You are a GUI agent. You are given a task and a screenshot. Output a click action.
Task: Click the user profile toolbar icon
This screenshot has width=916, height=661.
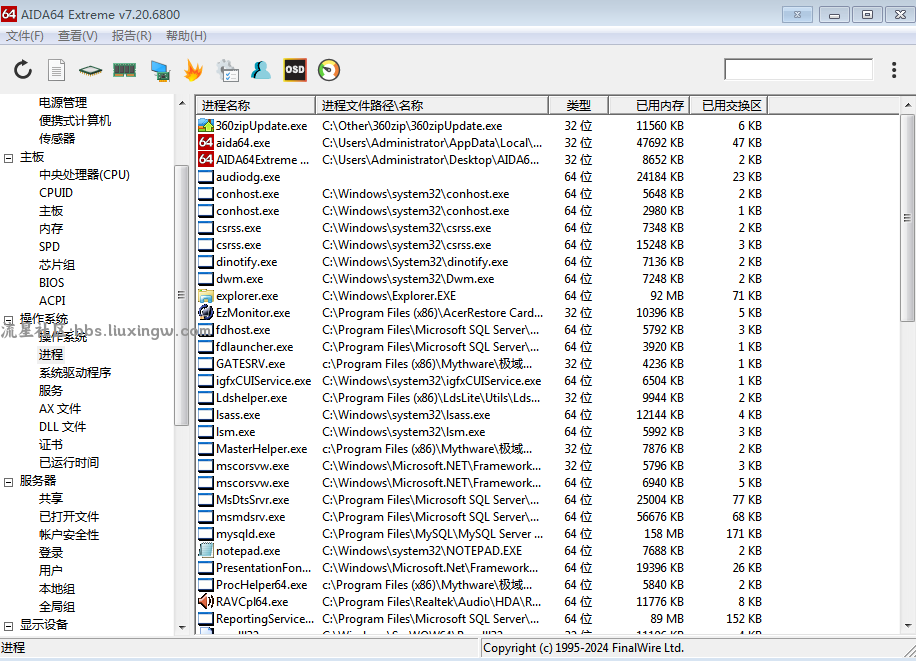coord(261,70)
